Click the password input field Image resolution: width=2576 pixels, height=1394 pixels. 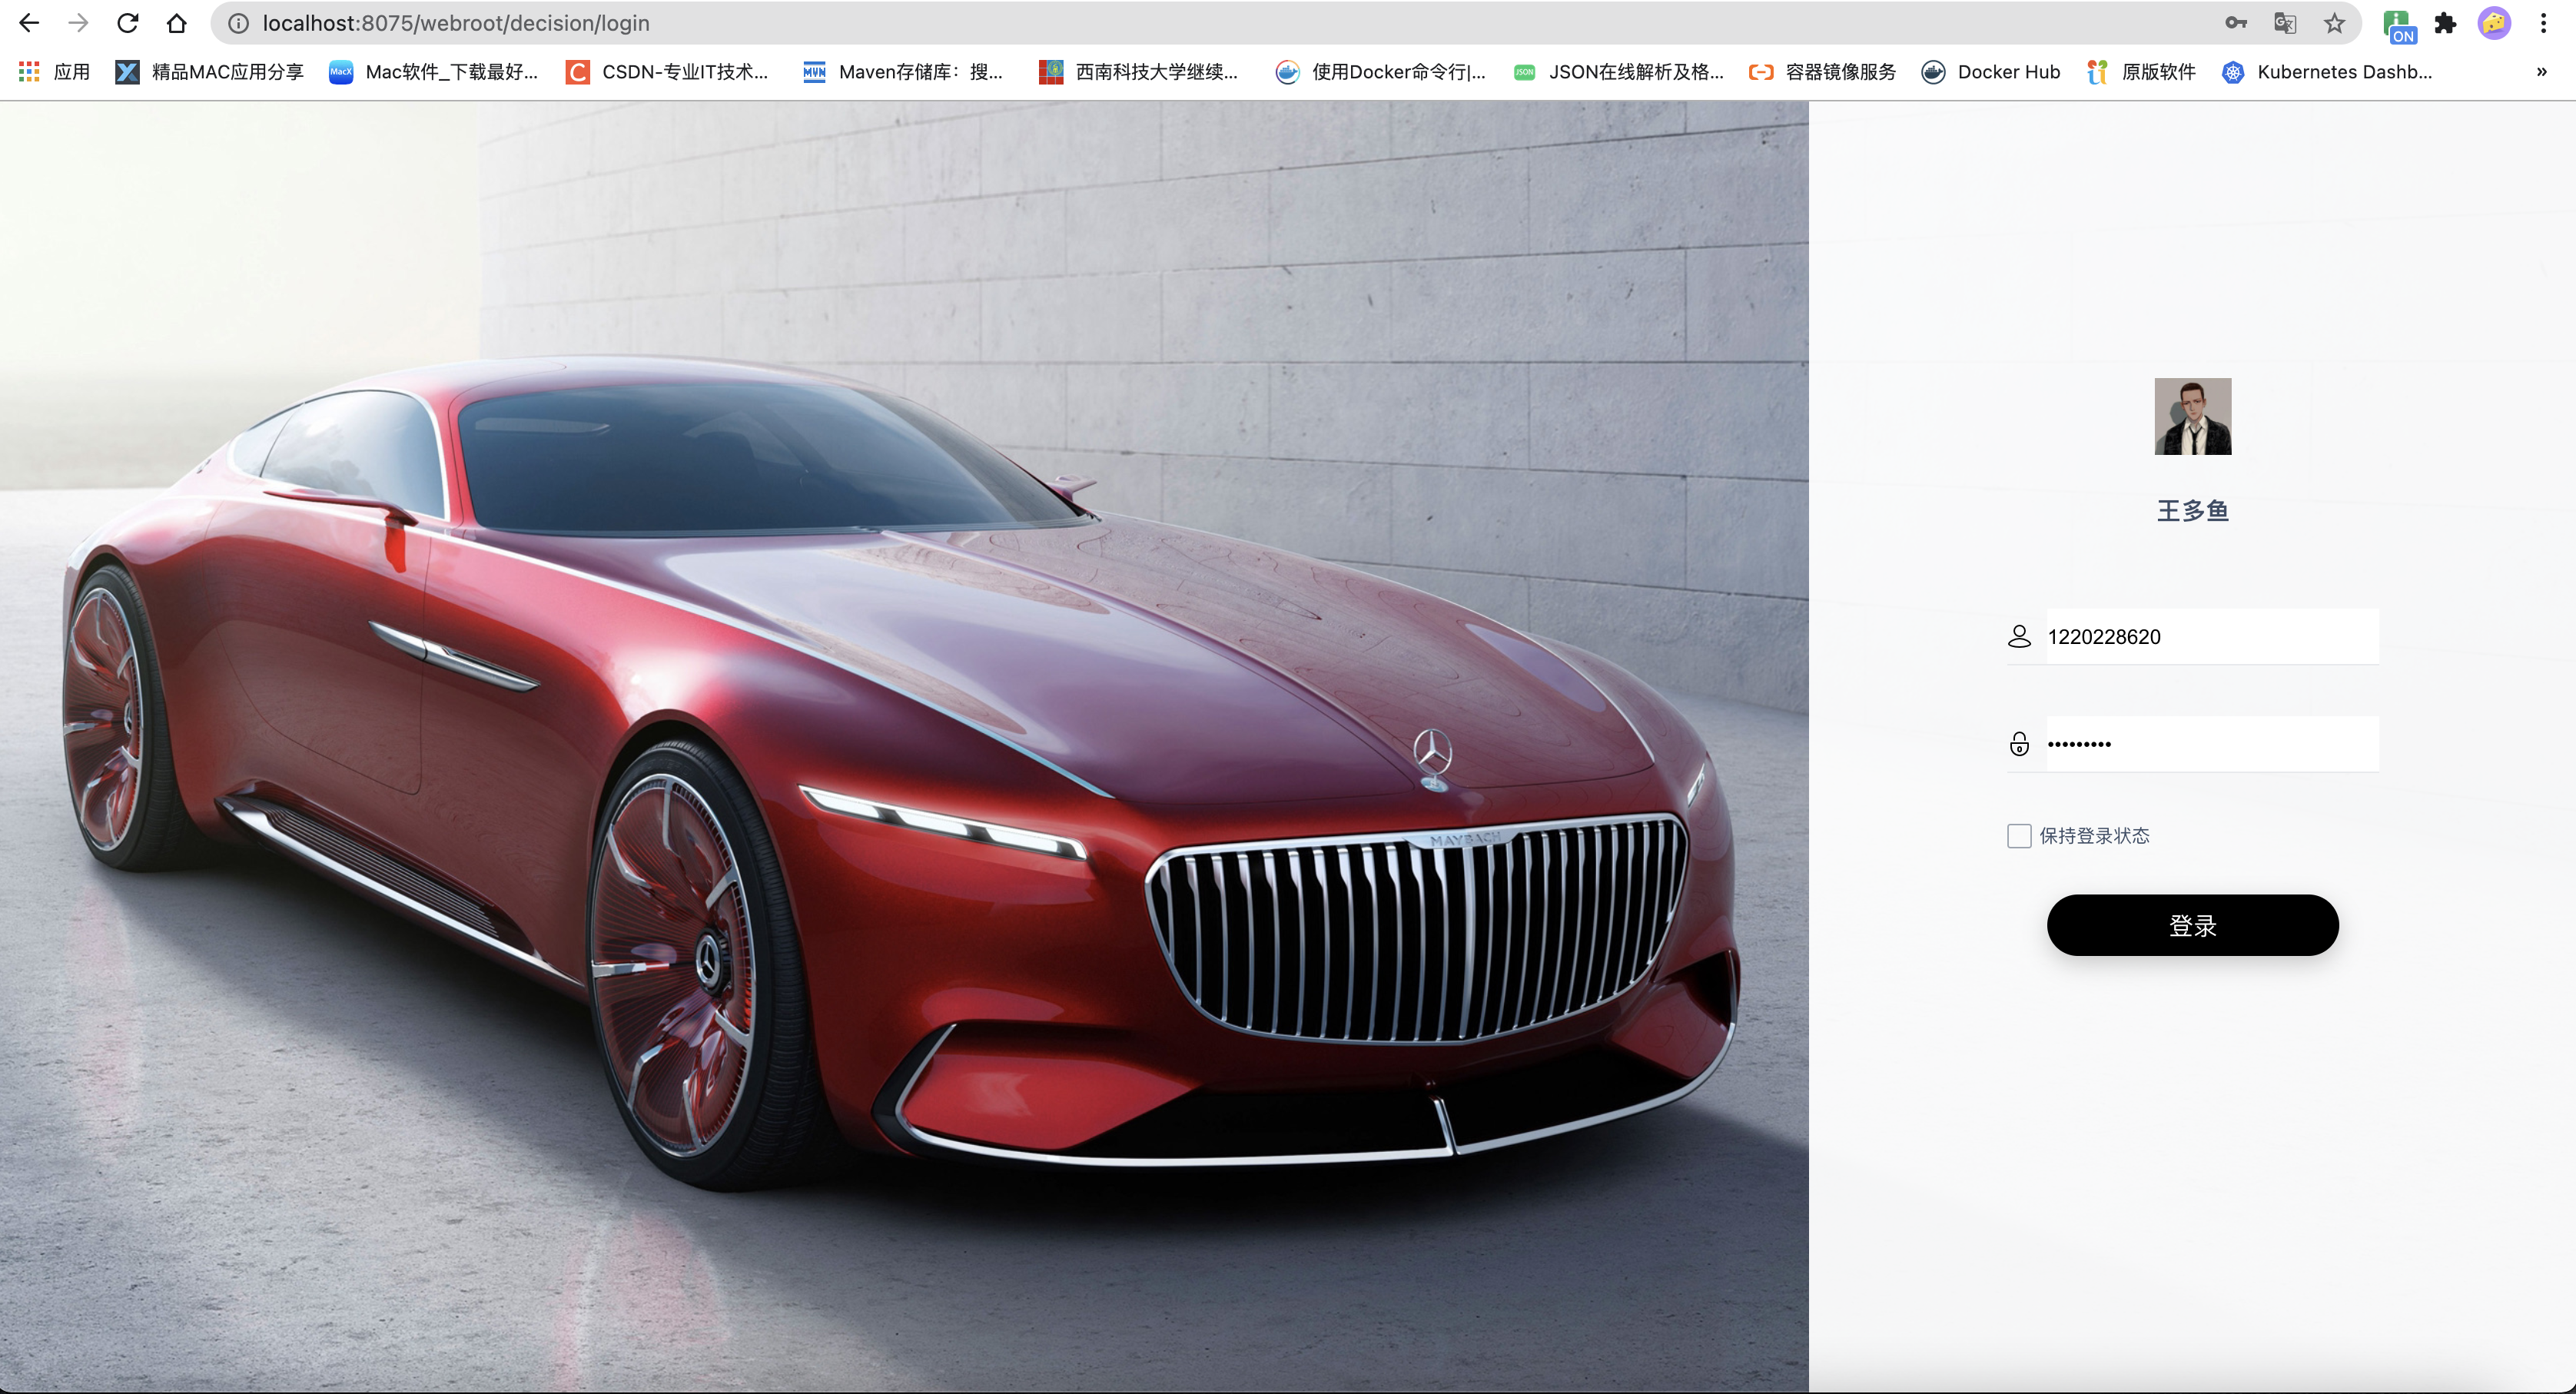2212,743
